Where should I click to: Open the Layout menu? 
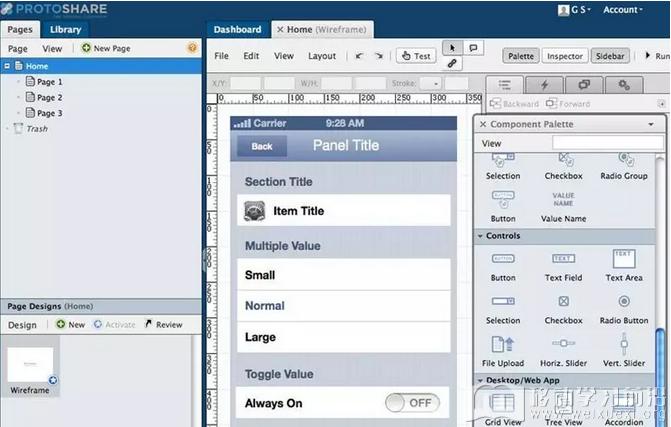click(322, 56)
